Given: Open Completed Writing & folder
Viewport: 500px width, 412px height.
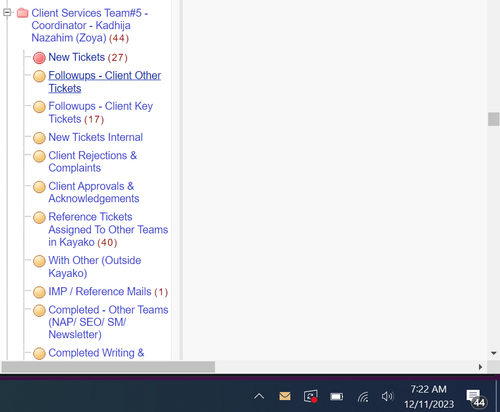Looking at the screenshot, I should 96,353.
